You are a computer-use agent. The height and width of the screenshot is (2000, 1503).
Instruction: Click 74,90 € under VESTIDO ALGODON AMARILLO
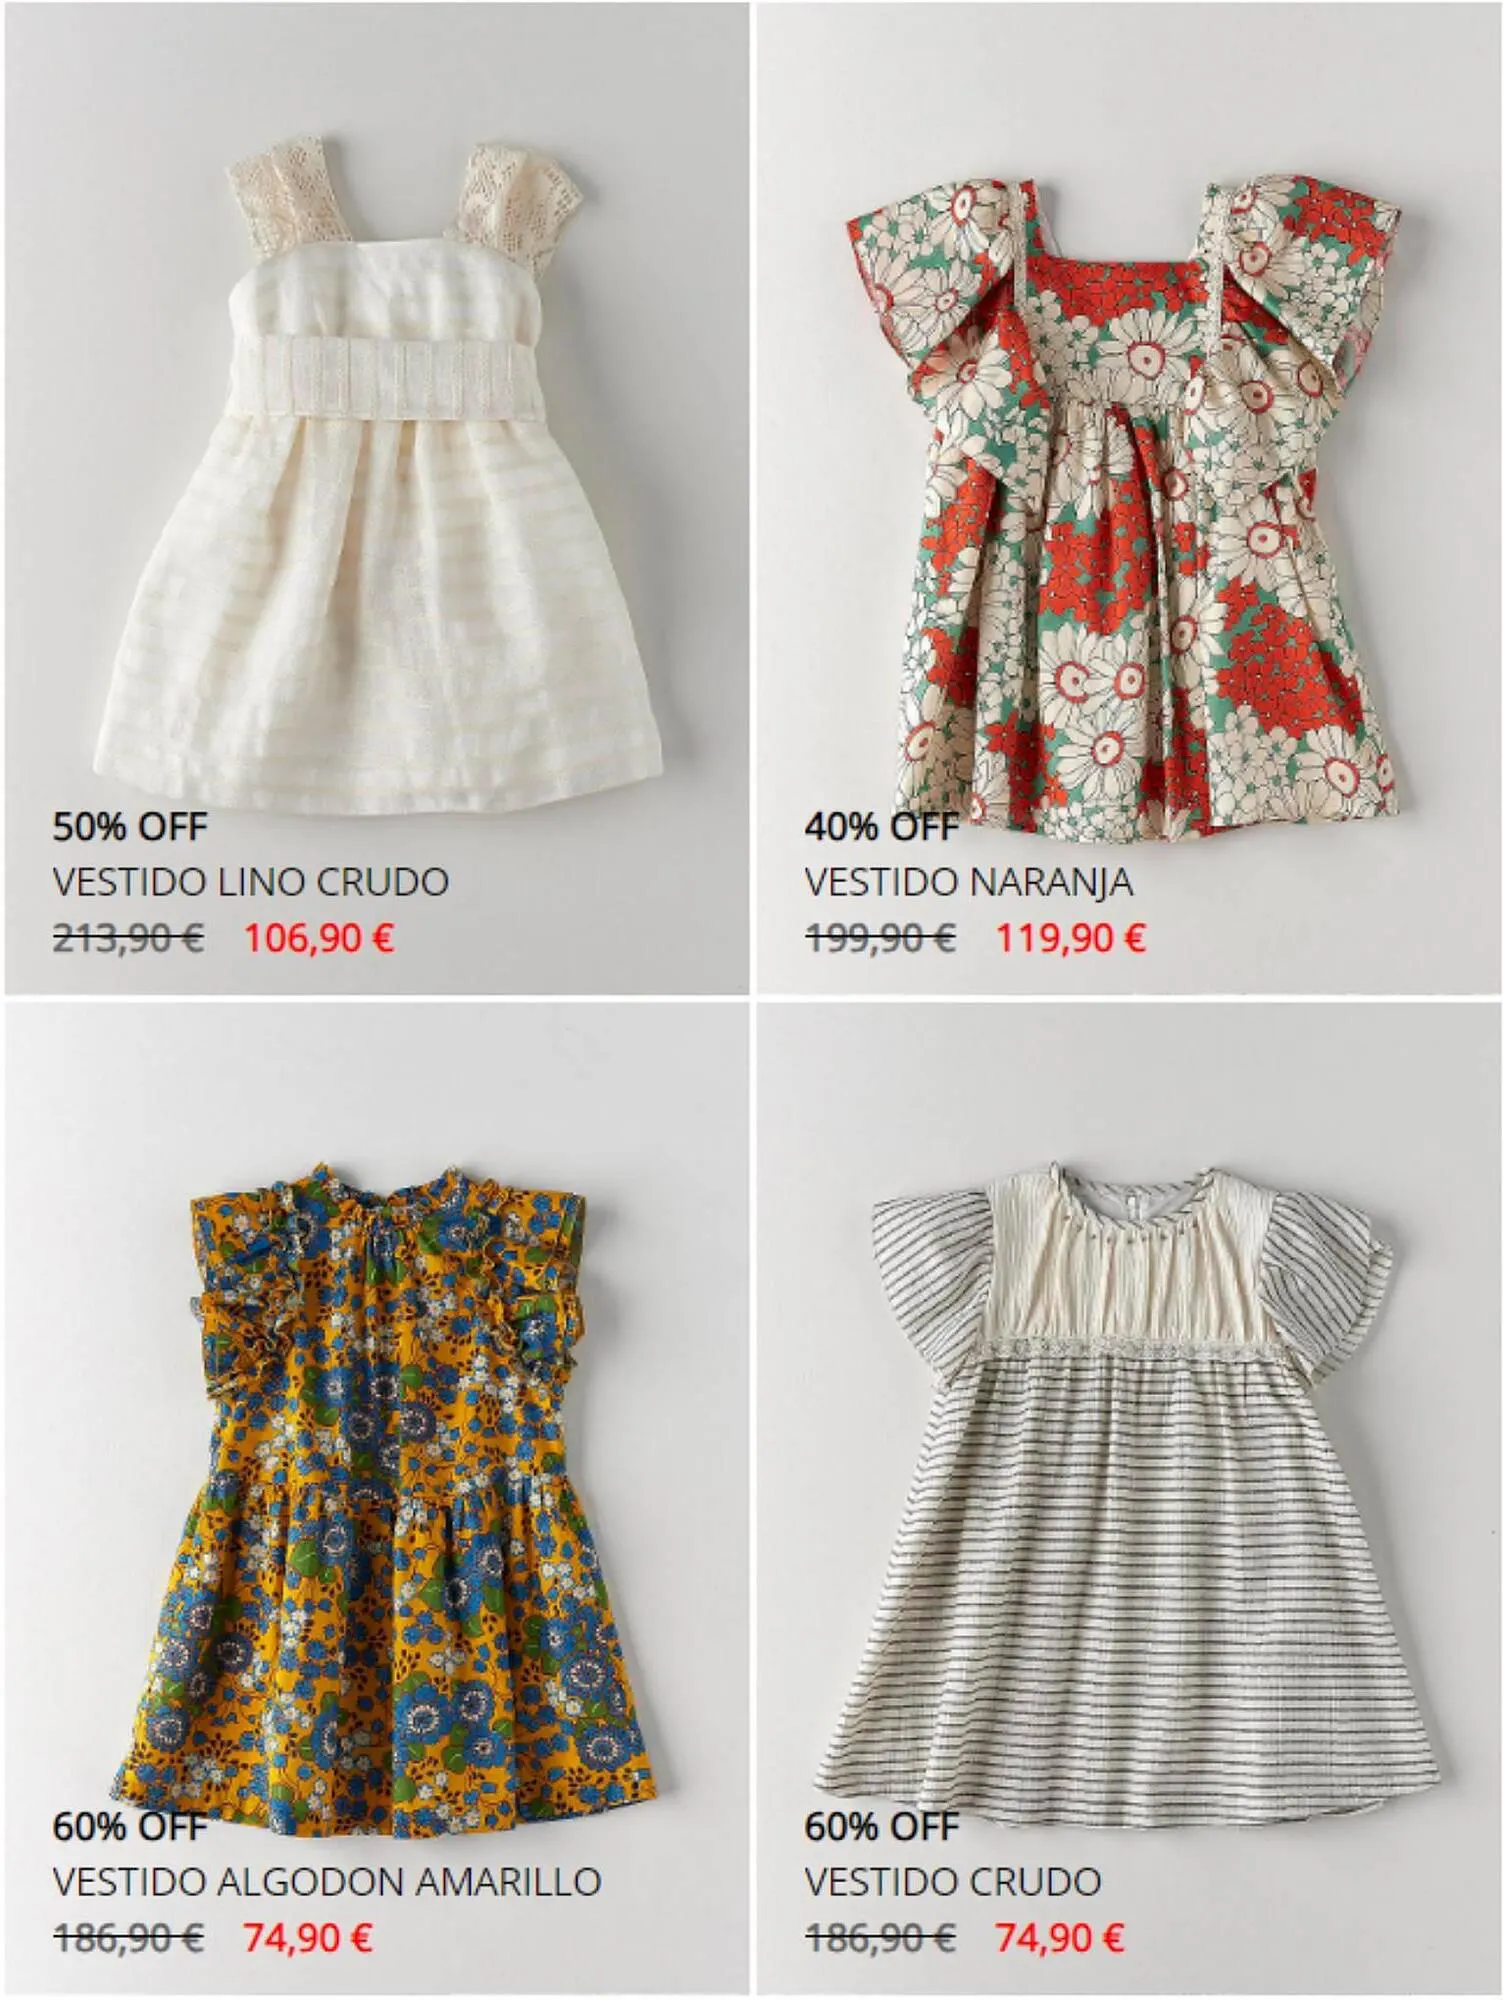pyautogui.click(x=308, y=1938)
